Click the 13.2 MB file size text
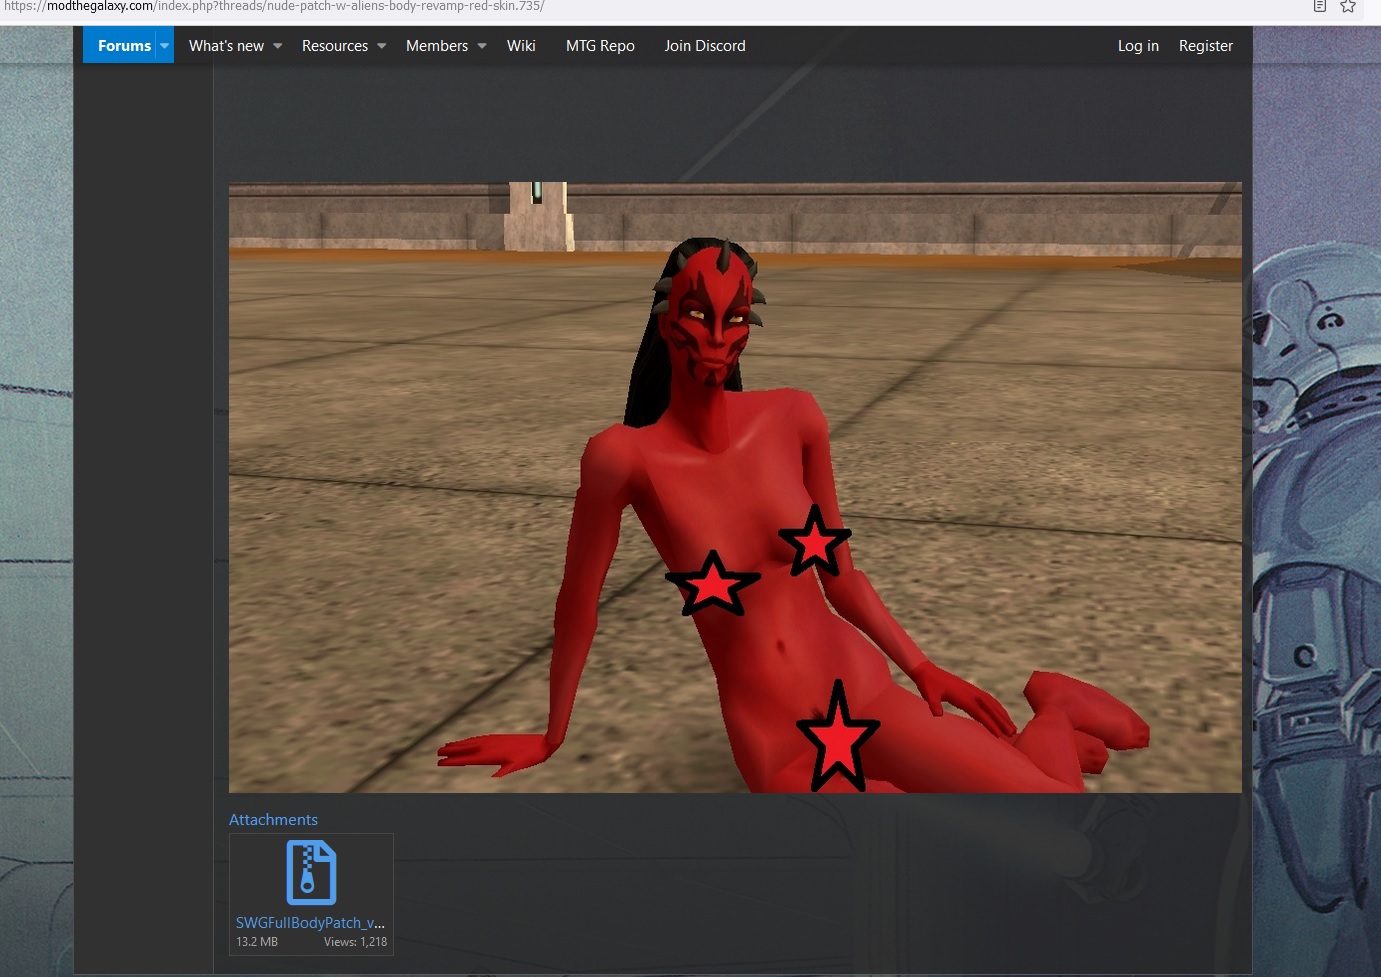Viewport: 1381px width, 977px height. tap(257, 942)
